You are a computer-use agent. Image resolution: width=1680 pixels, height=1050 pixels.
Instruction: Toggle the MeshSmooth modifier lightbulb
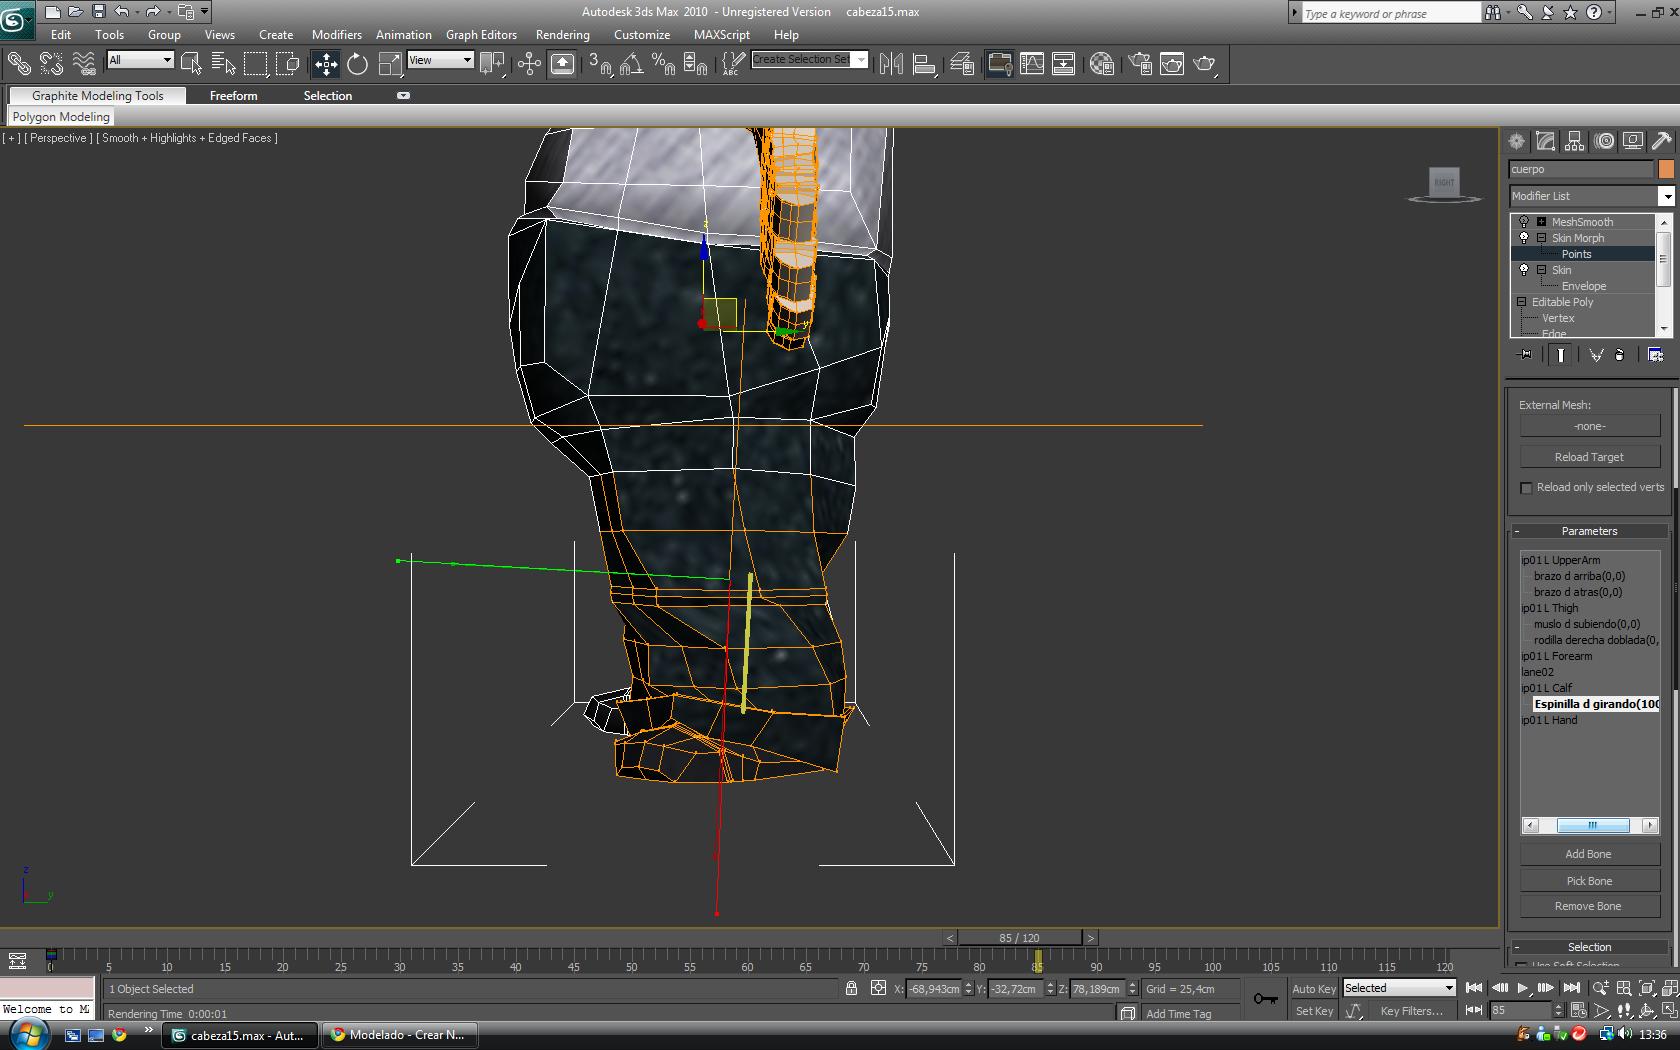click(x=1524, y=222)
